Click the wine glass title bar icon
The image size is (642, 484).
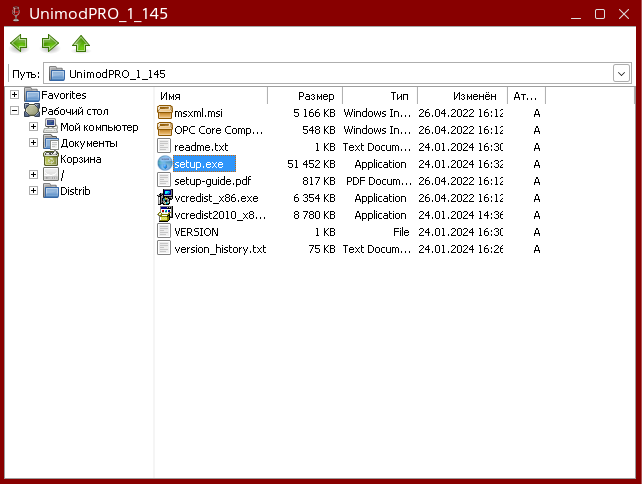[16, 14]
